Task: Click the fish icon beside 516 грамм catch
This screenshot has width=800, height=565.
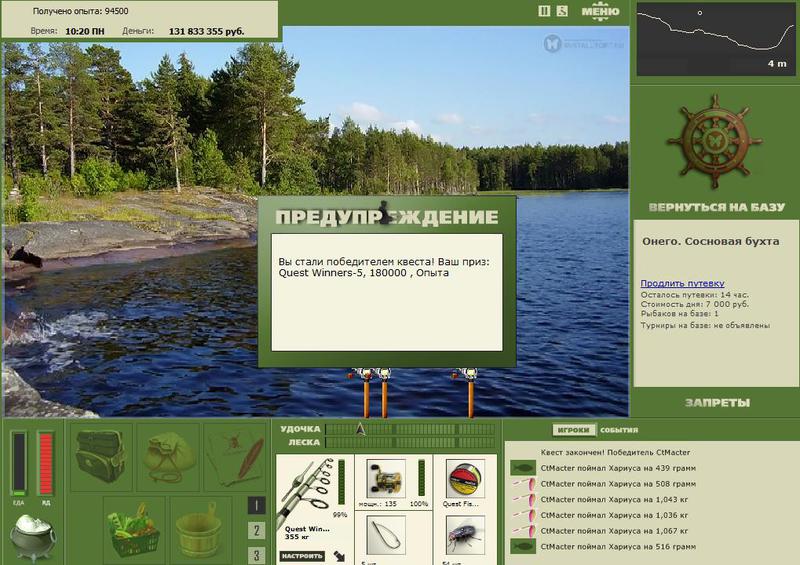Action: (523, 547)
